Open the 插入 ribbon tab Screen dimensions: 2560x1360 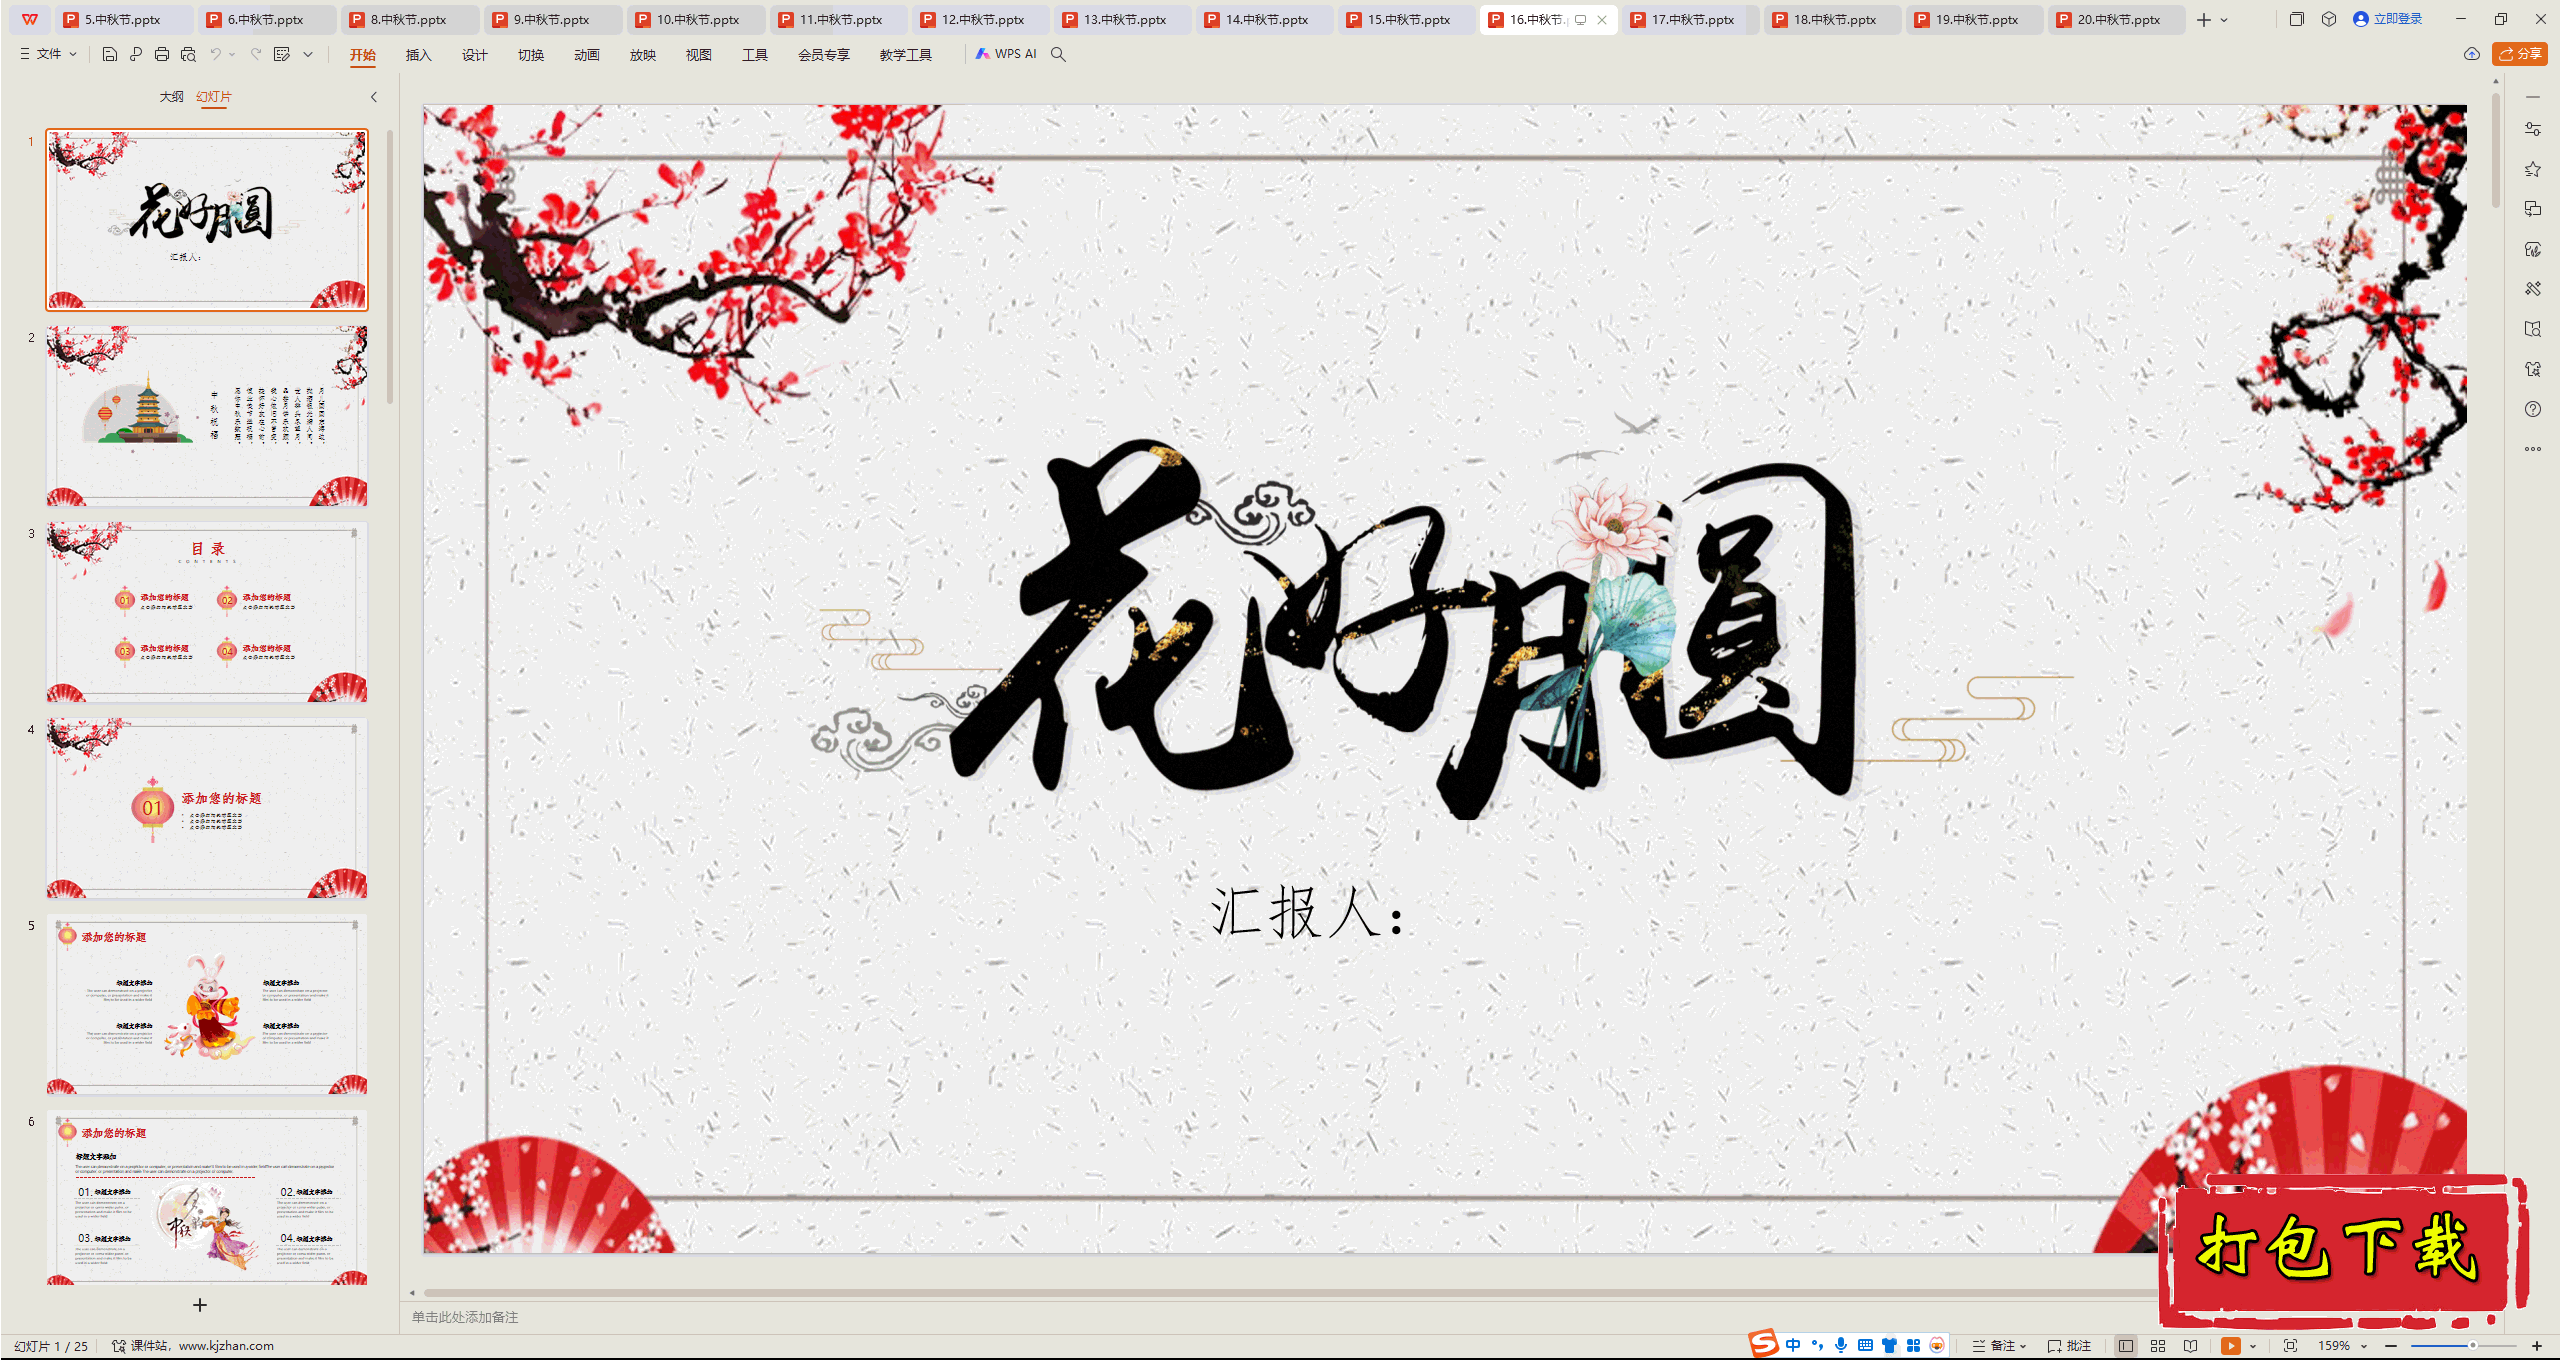(418, 55)
